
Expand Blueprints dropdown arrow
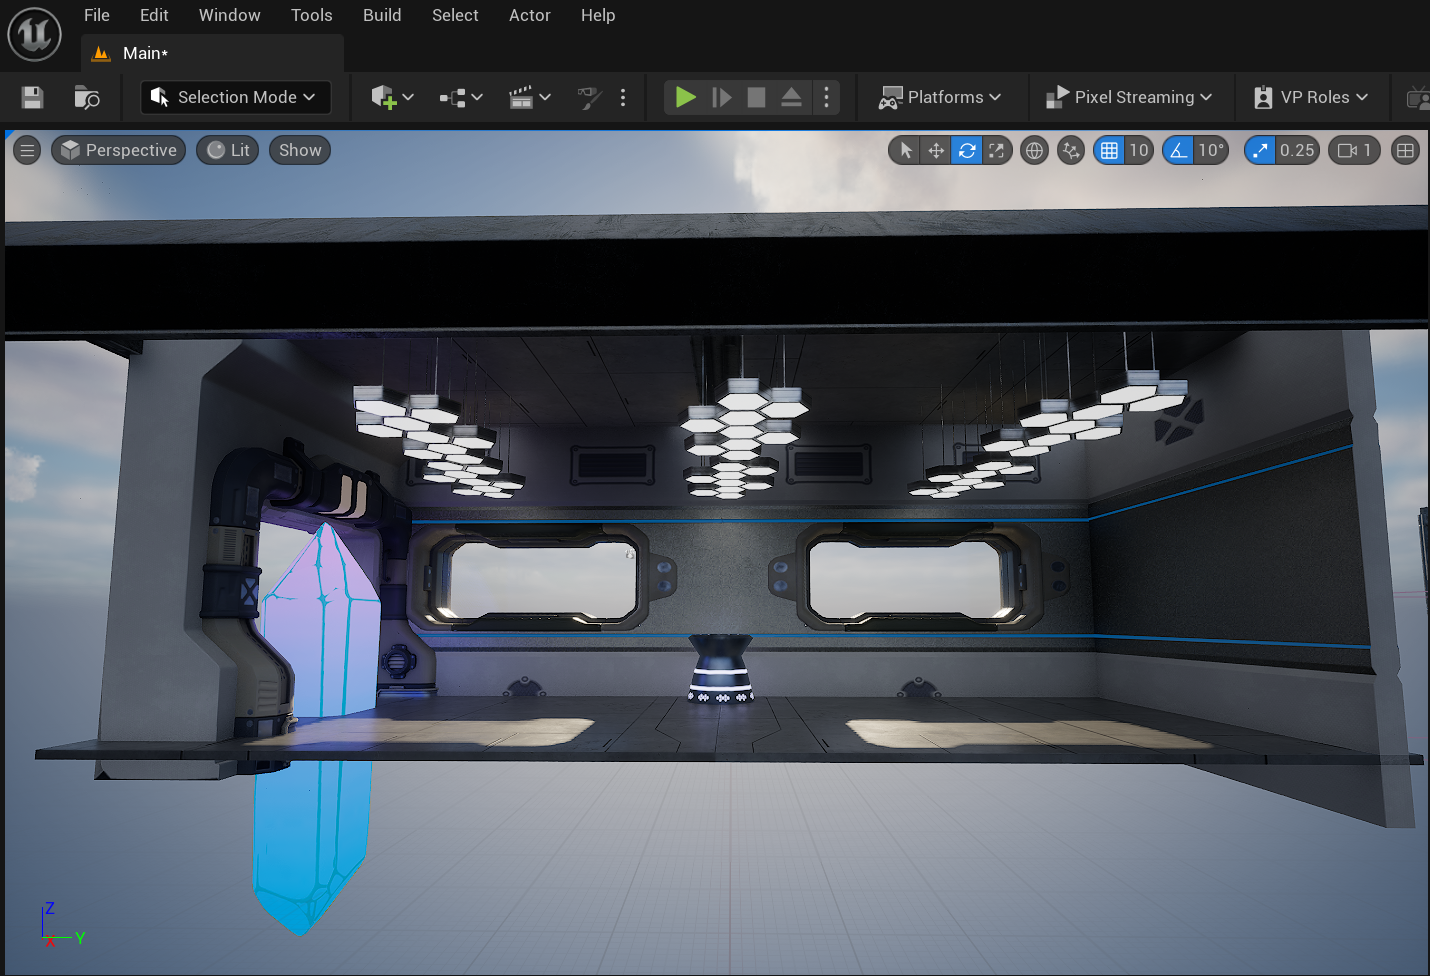point(477,97)
